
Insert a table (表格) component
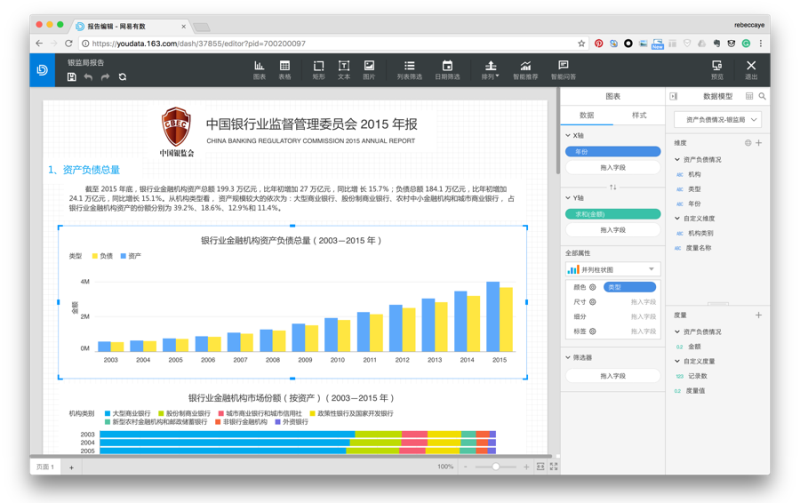click(x=285, y=70)
